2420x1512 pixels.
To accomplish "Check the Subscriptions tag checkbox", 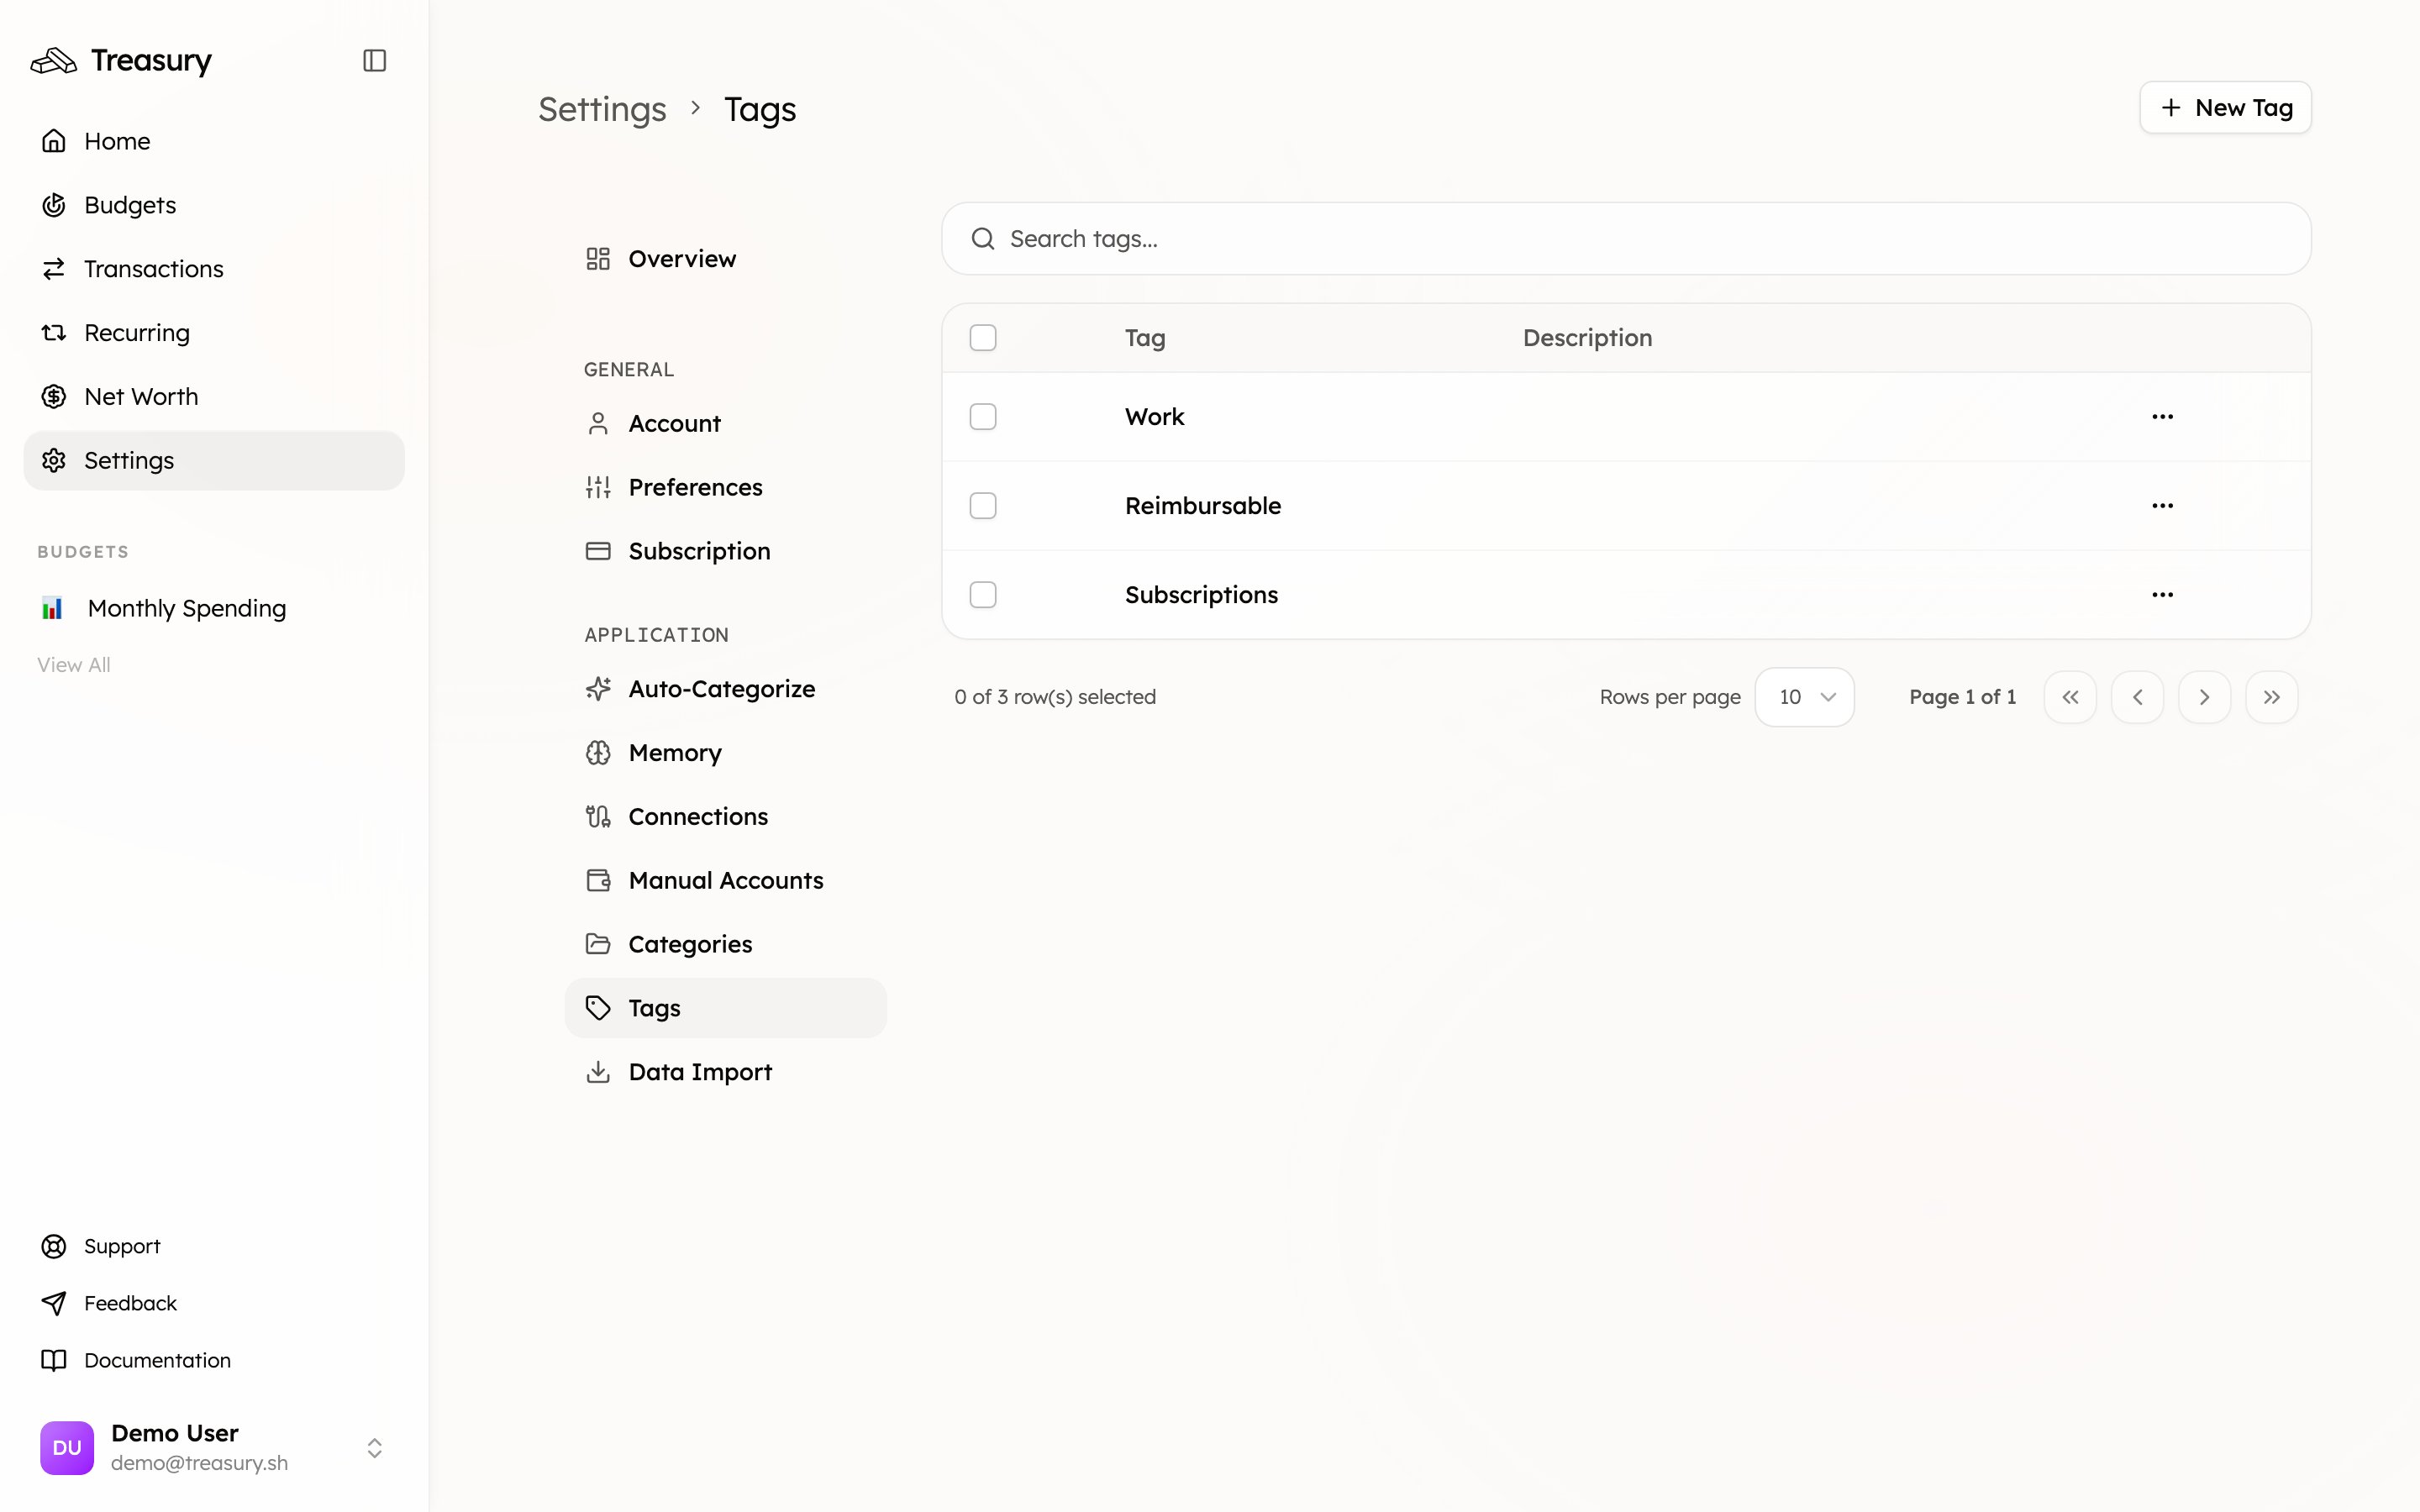I will point(983,595).
